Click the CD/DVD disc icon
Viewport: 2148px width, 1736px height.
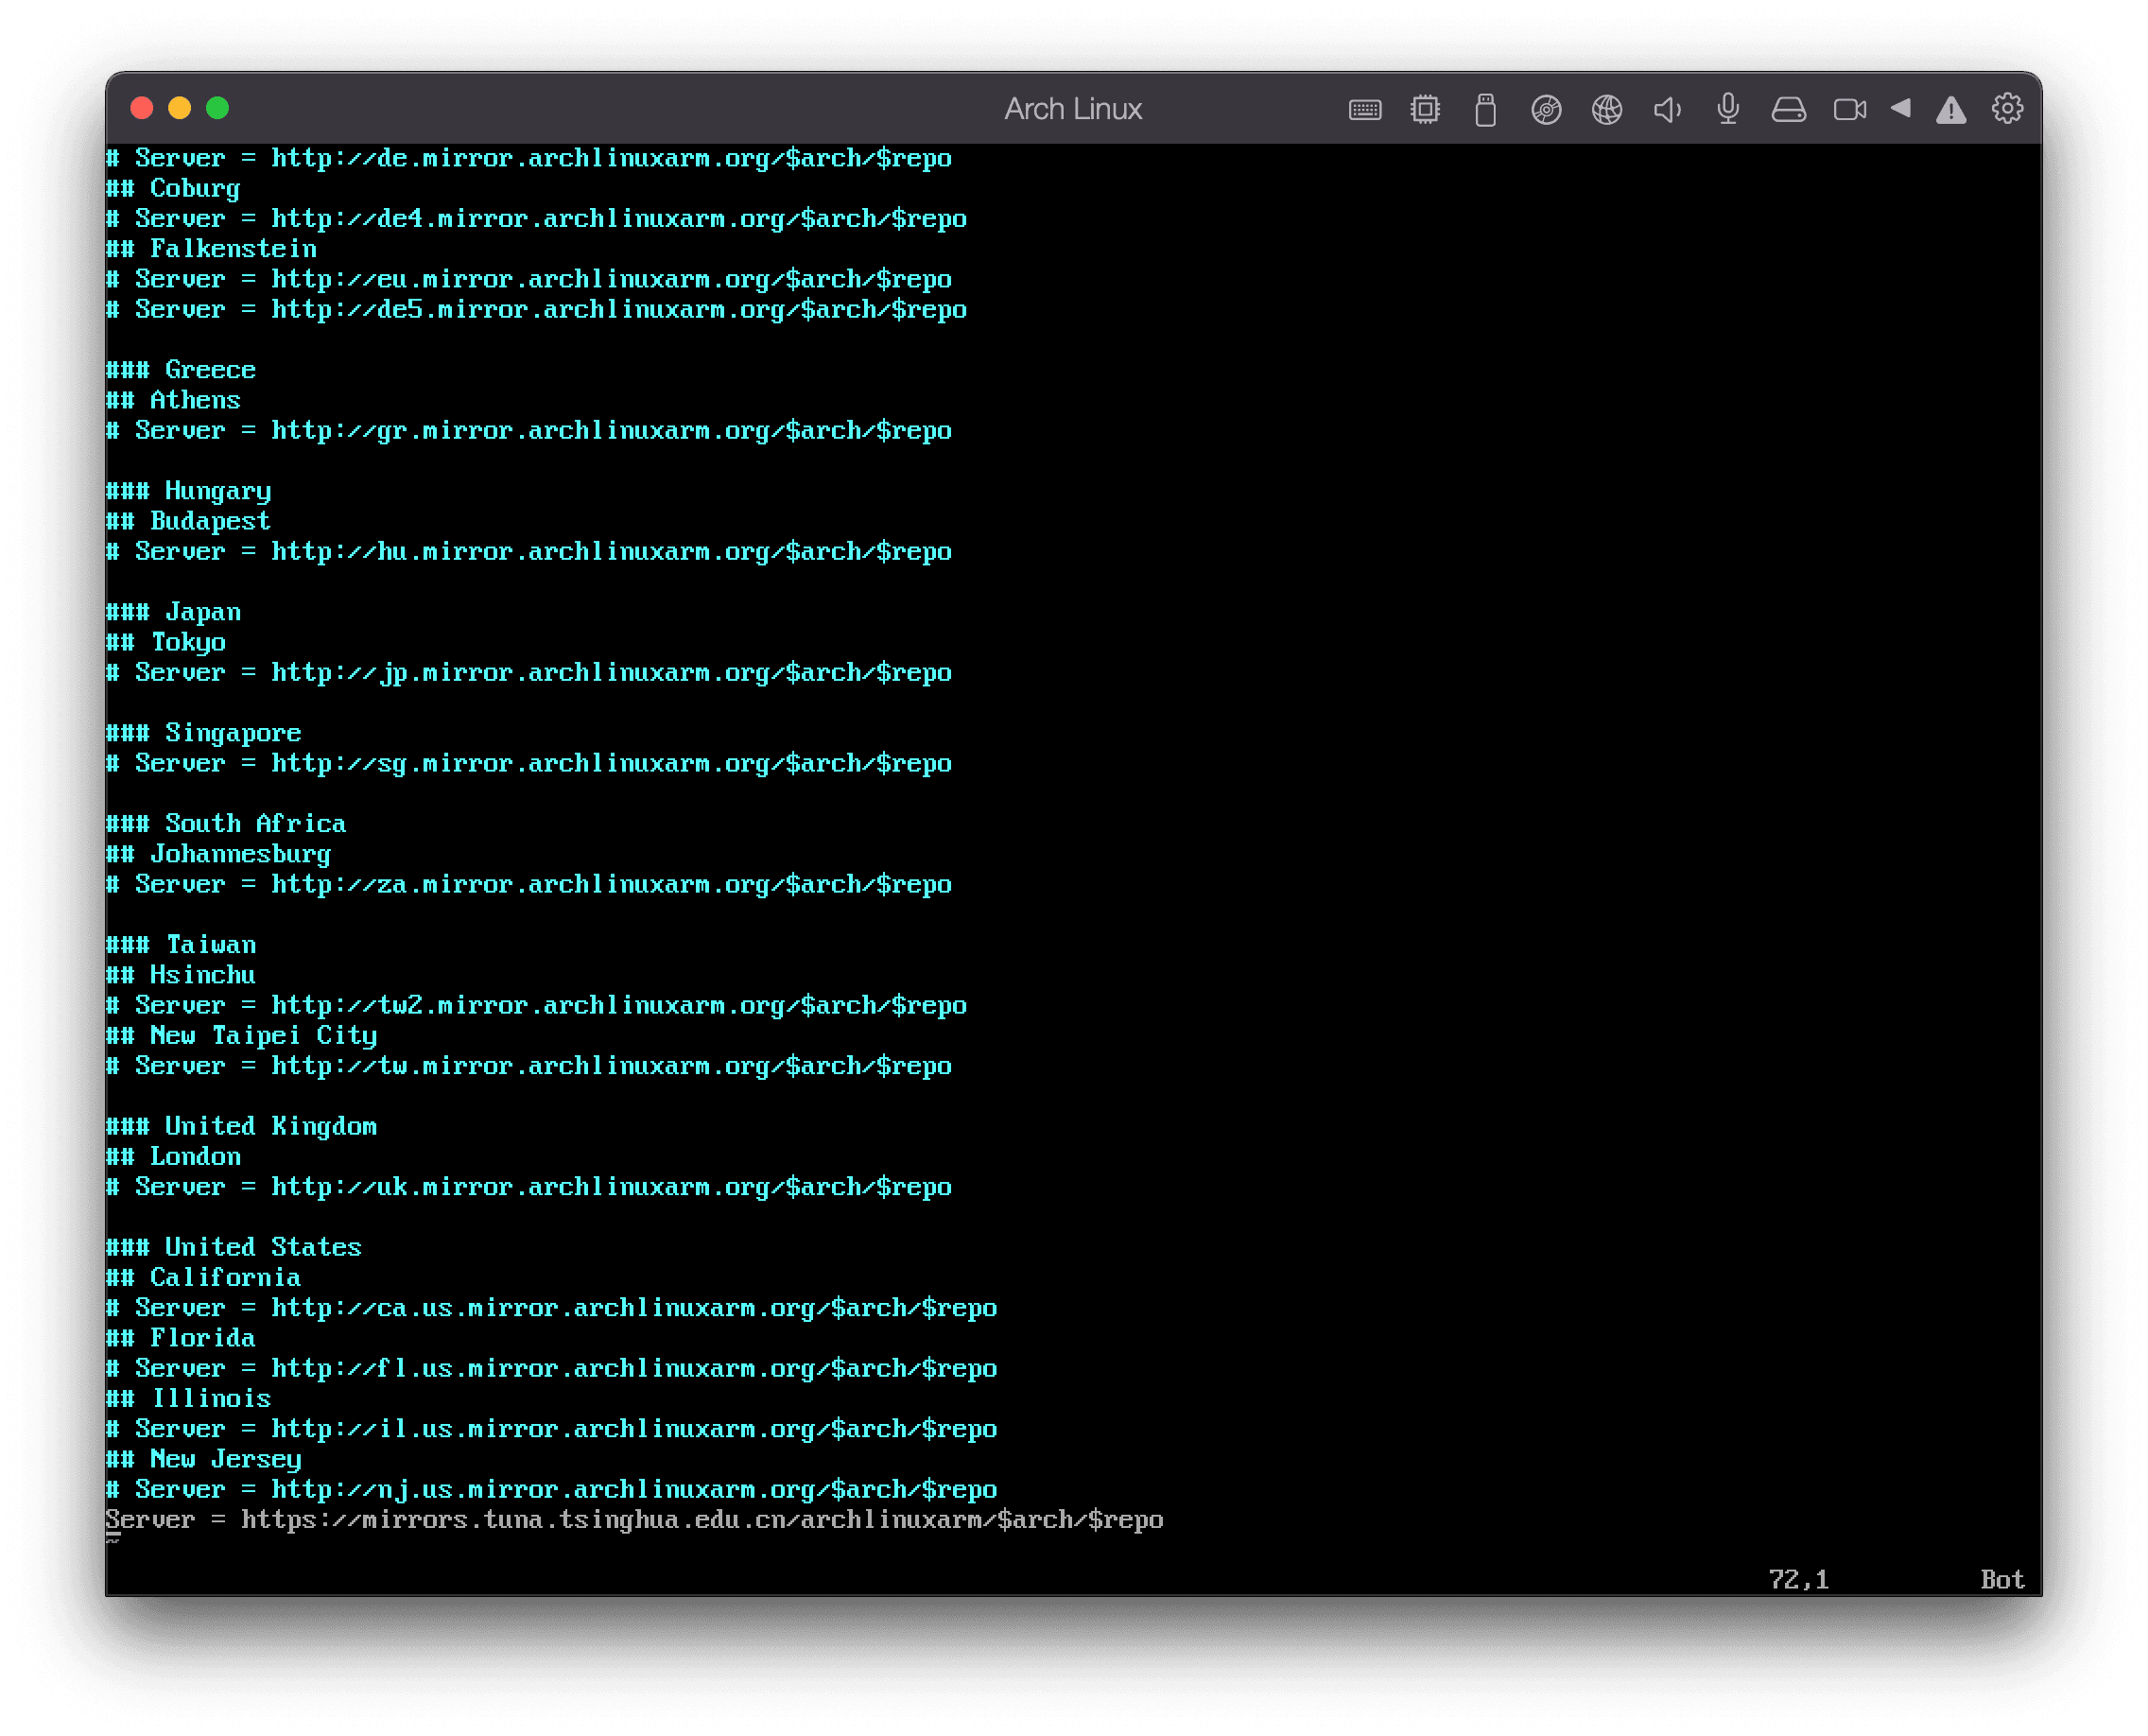1546,109
